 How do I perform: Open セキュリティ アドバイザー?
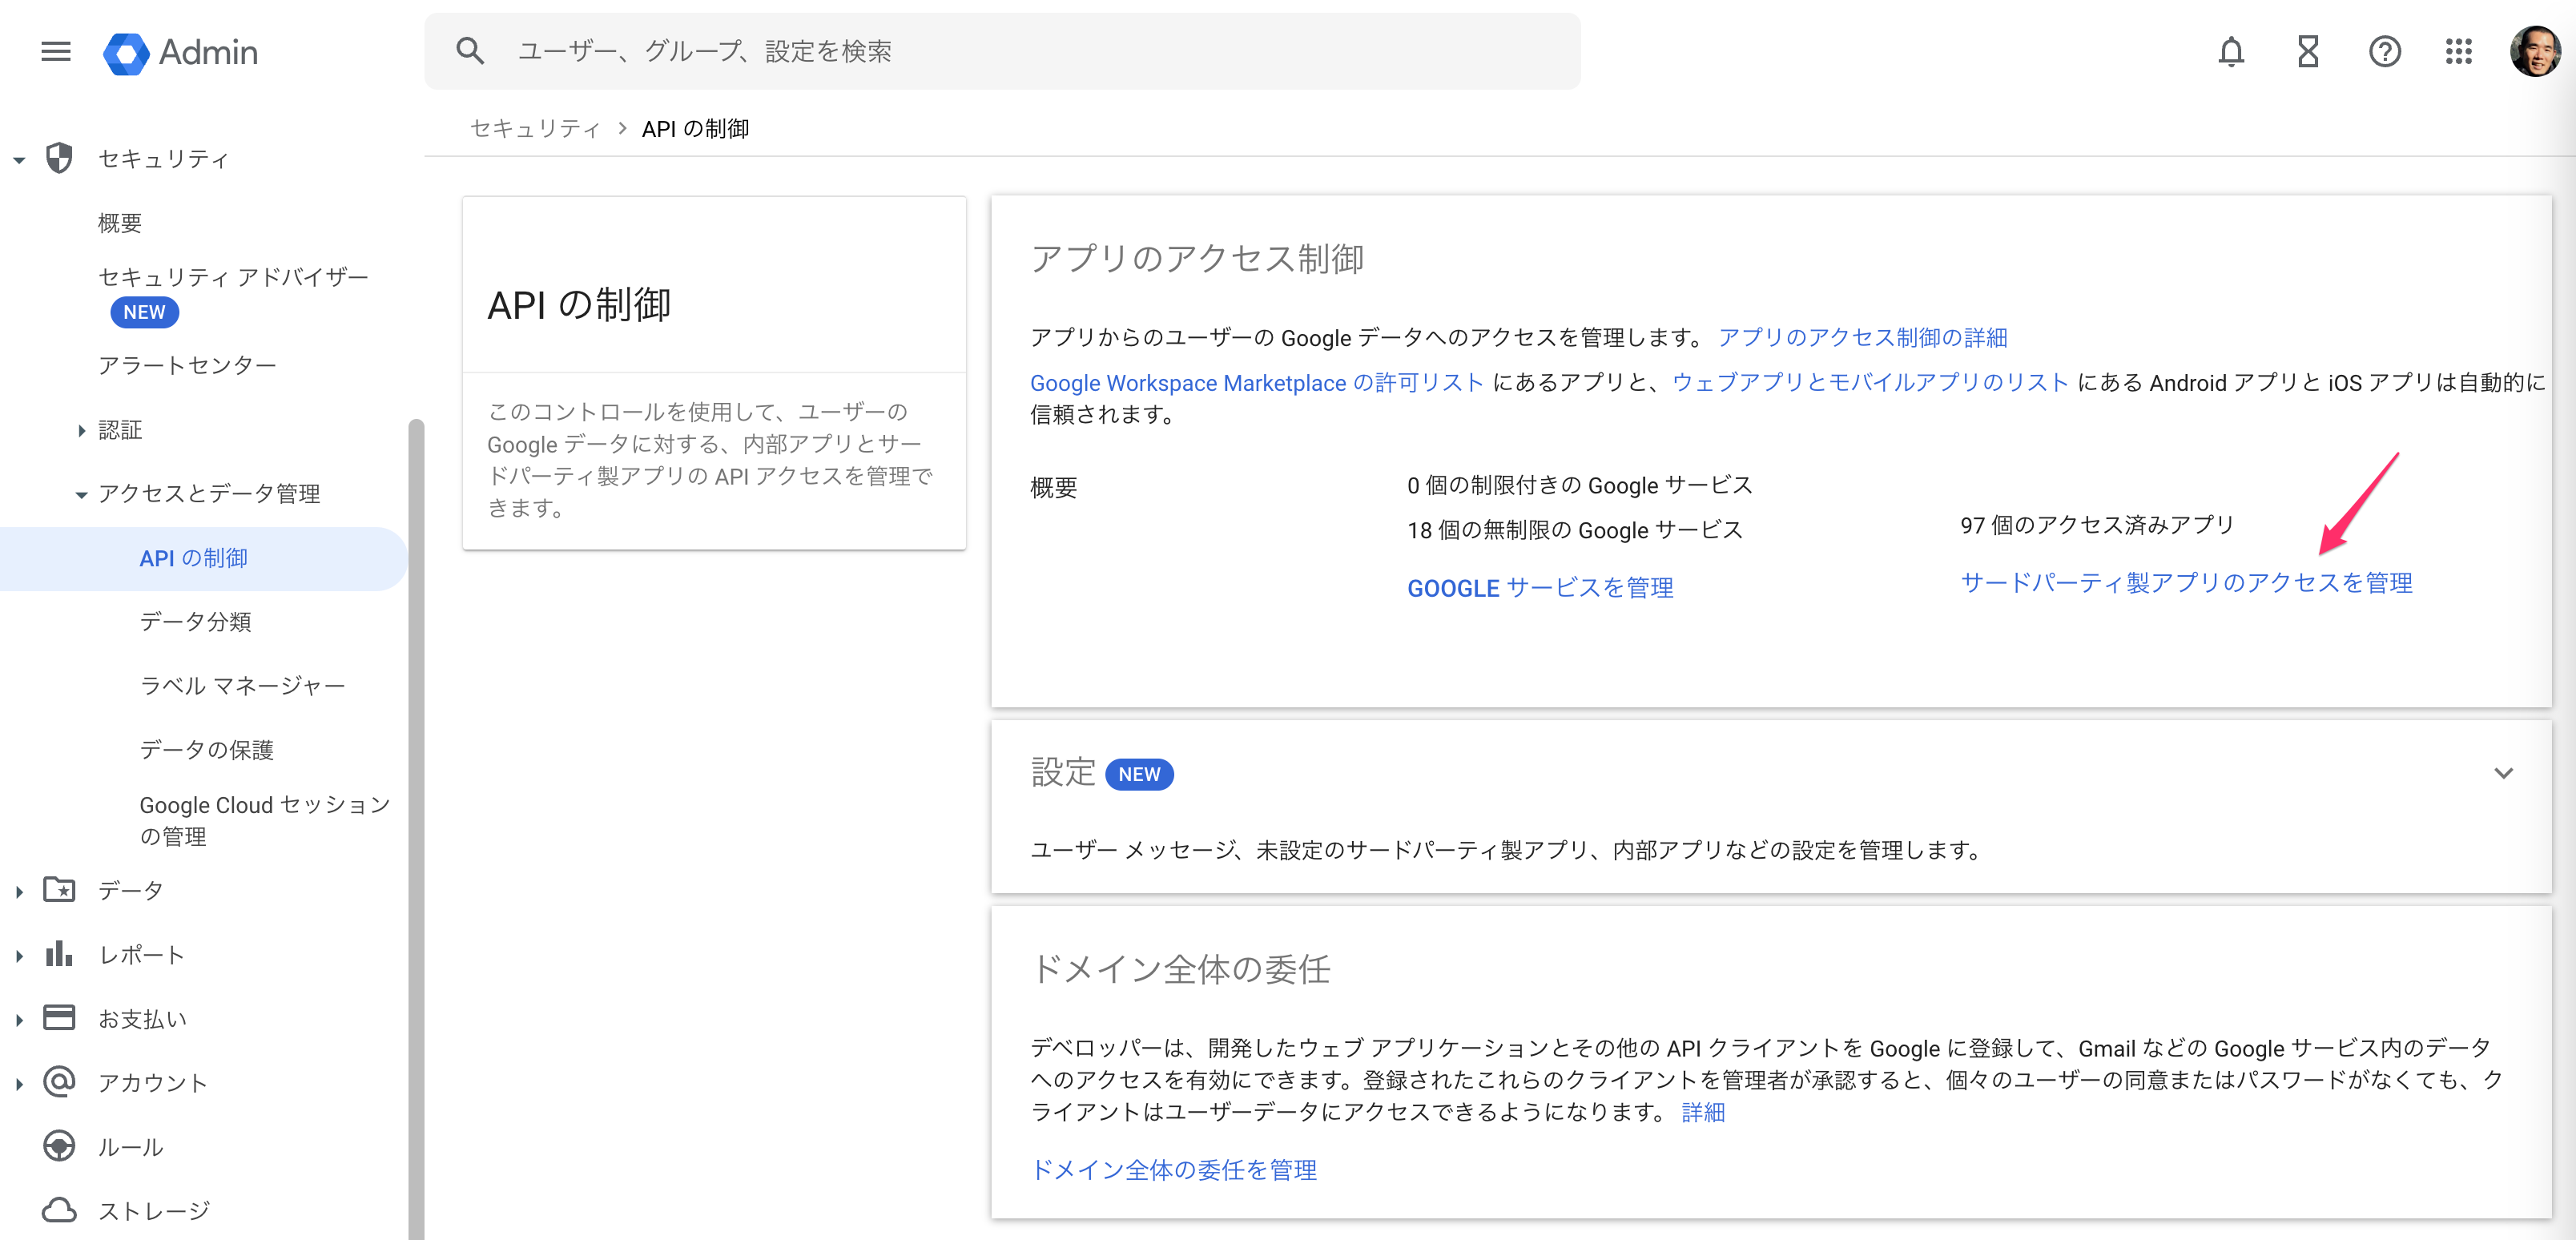pyautogui.click(x=233, y=277)
